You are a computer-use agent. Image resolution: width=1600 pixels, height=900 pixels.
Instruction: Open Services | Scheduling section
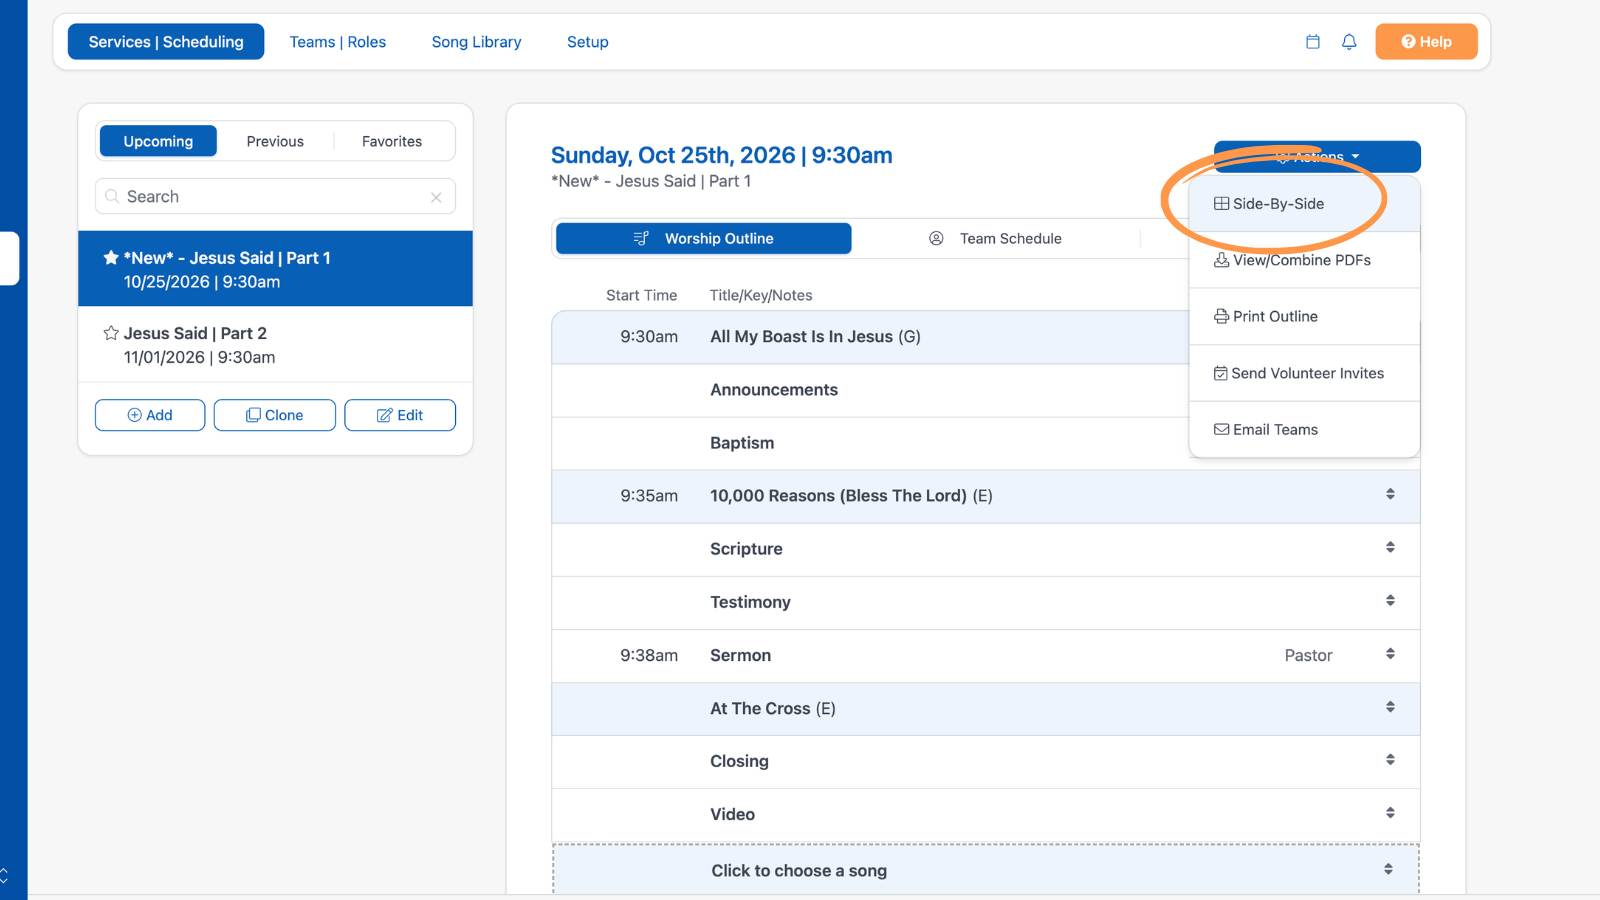click(166, 42)
